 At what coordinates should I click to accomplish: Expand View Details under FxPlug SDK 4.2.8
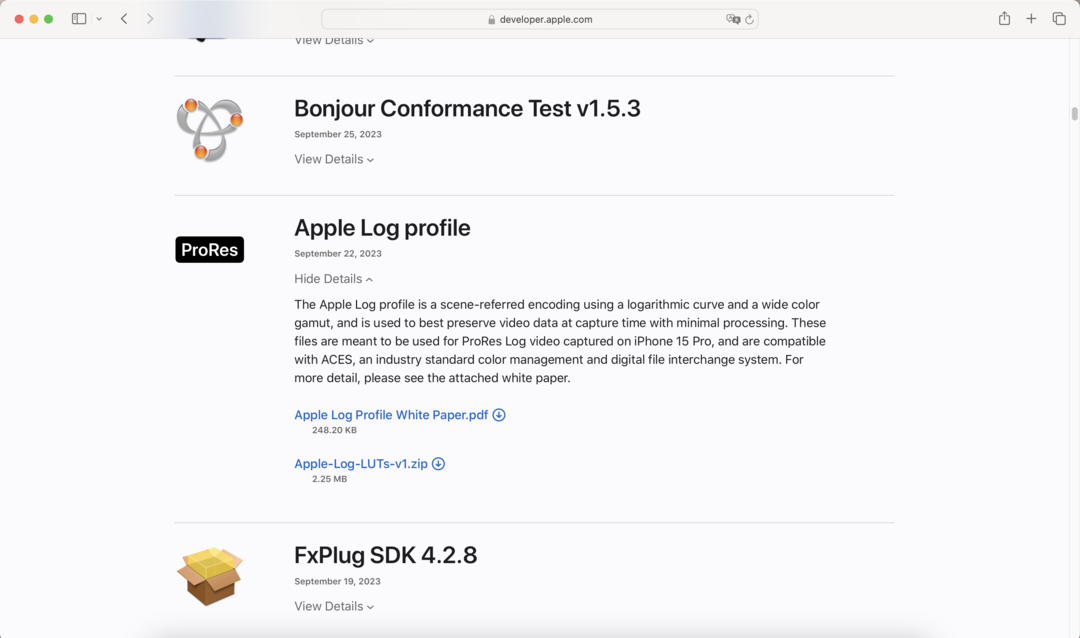click(334, 606)
